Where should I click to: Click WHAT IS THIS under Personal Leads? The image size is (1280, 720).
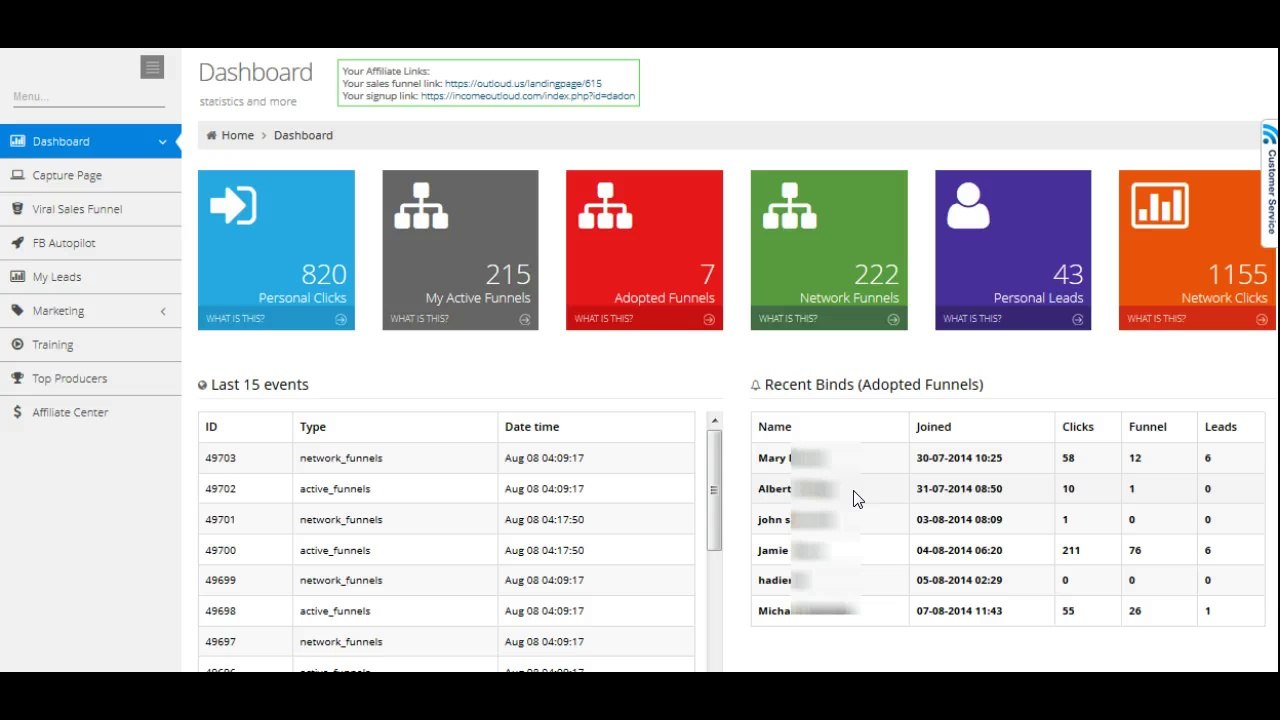972,319
